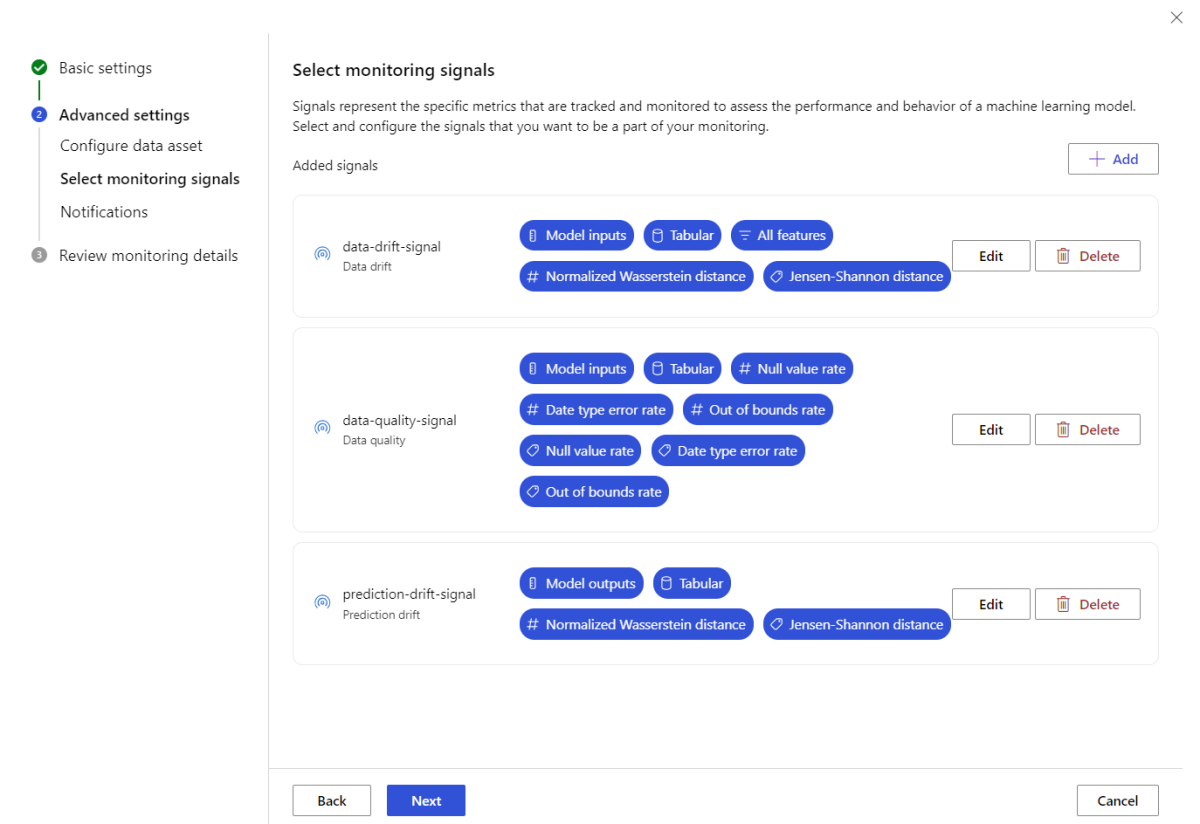Jump to Review monitoring details
This screenshot has width=1200, height=824.
(x=148, y=255)
